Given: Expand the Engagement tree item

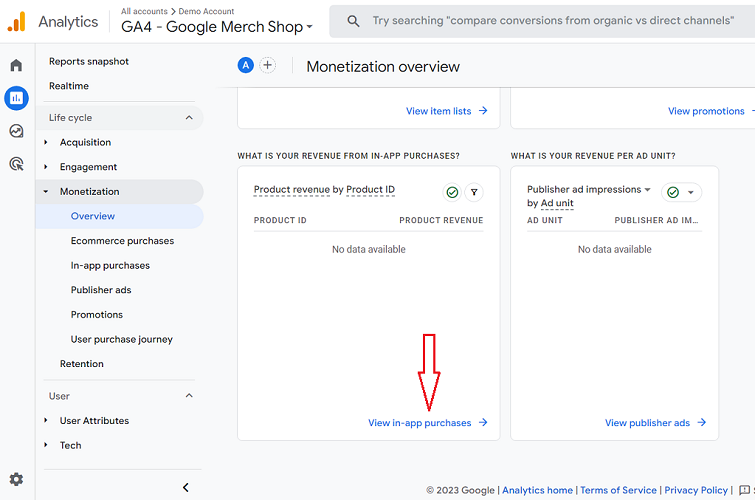Looking at the screenshot, I should click(x=46, y=167).
